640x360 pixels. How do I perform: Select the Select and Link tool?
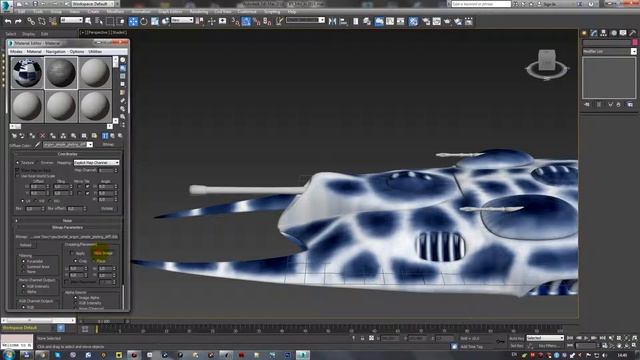31,21
